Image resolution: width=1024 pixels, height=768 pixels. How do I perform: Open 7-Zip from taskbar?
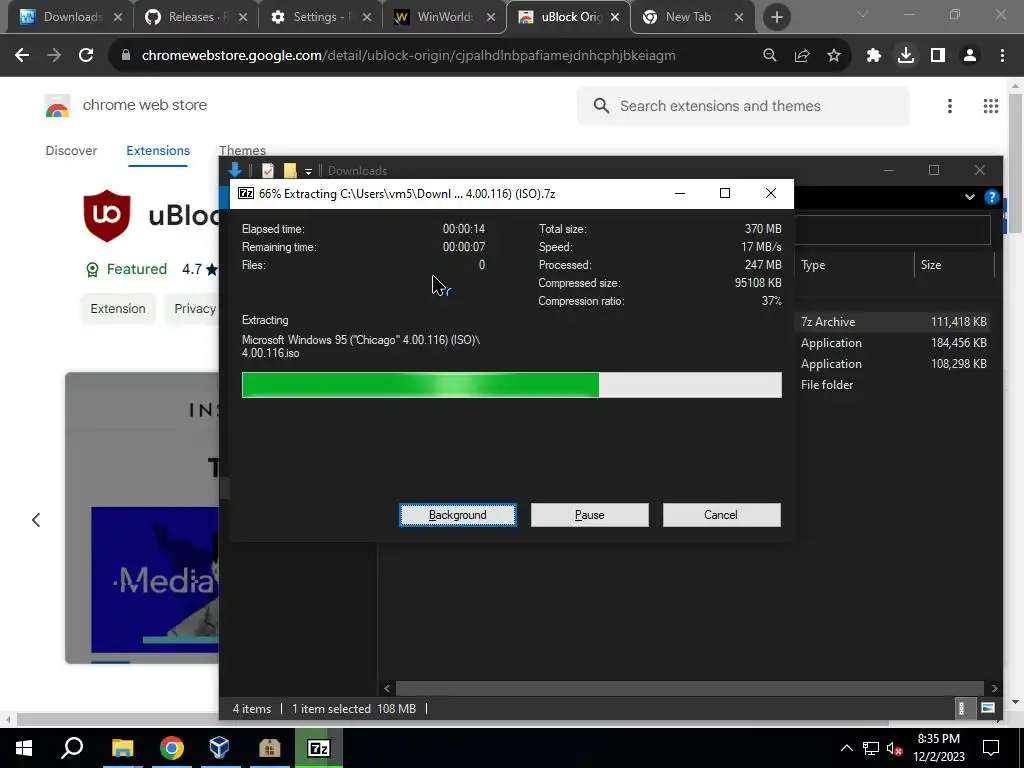pyautogui.click(x=318, y=748)
